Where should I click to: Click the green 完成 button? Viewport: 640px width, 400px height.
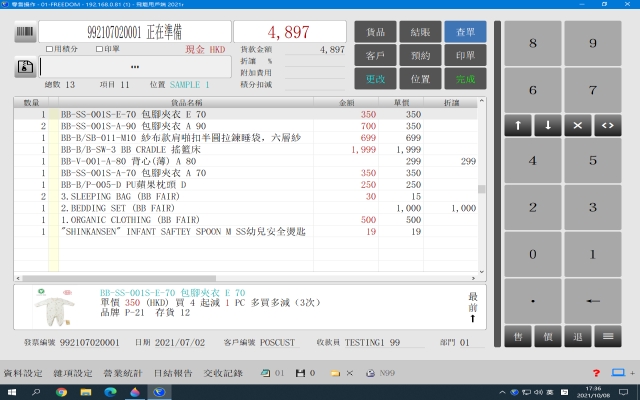(x=465, y=78)
